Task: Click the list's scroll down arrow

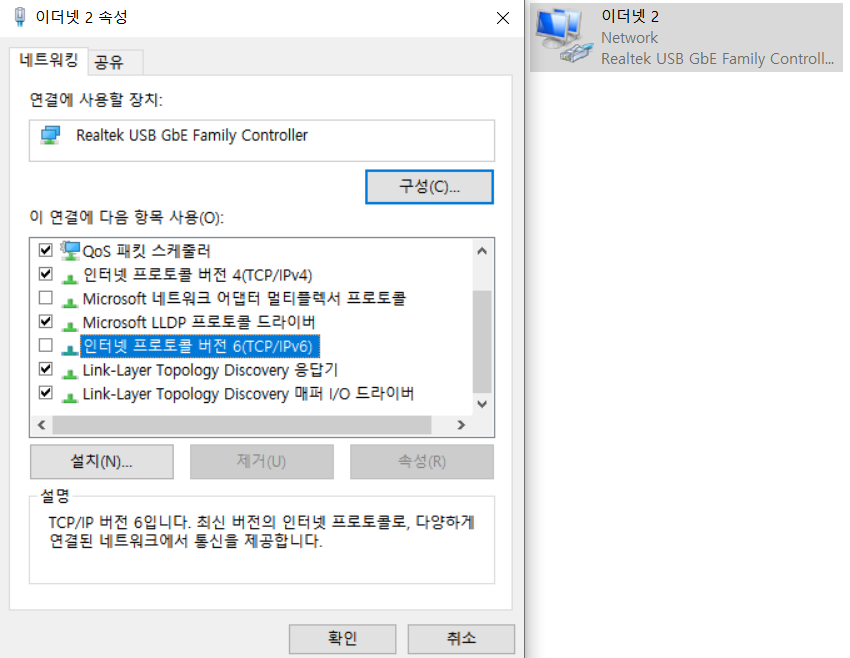Action: 482,404
